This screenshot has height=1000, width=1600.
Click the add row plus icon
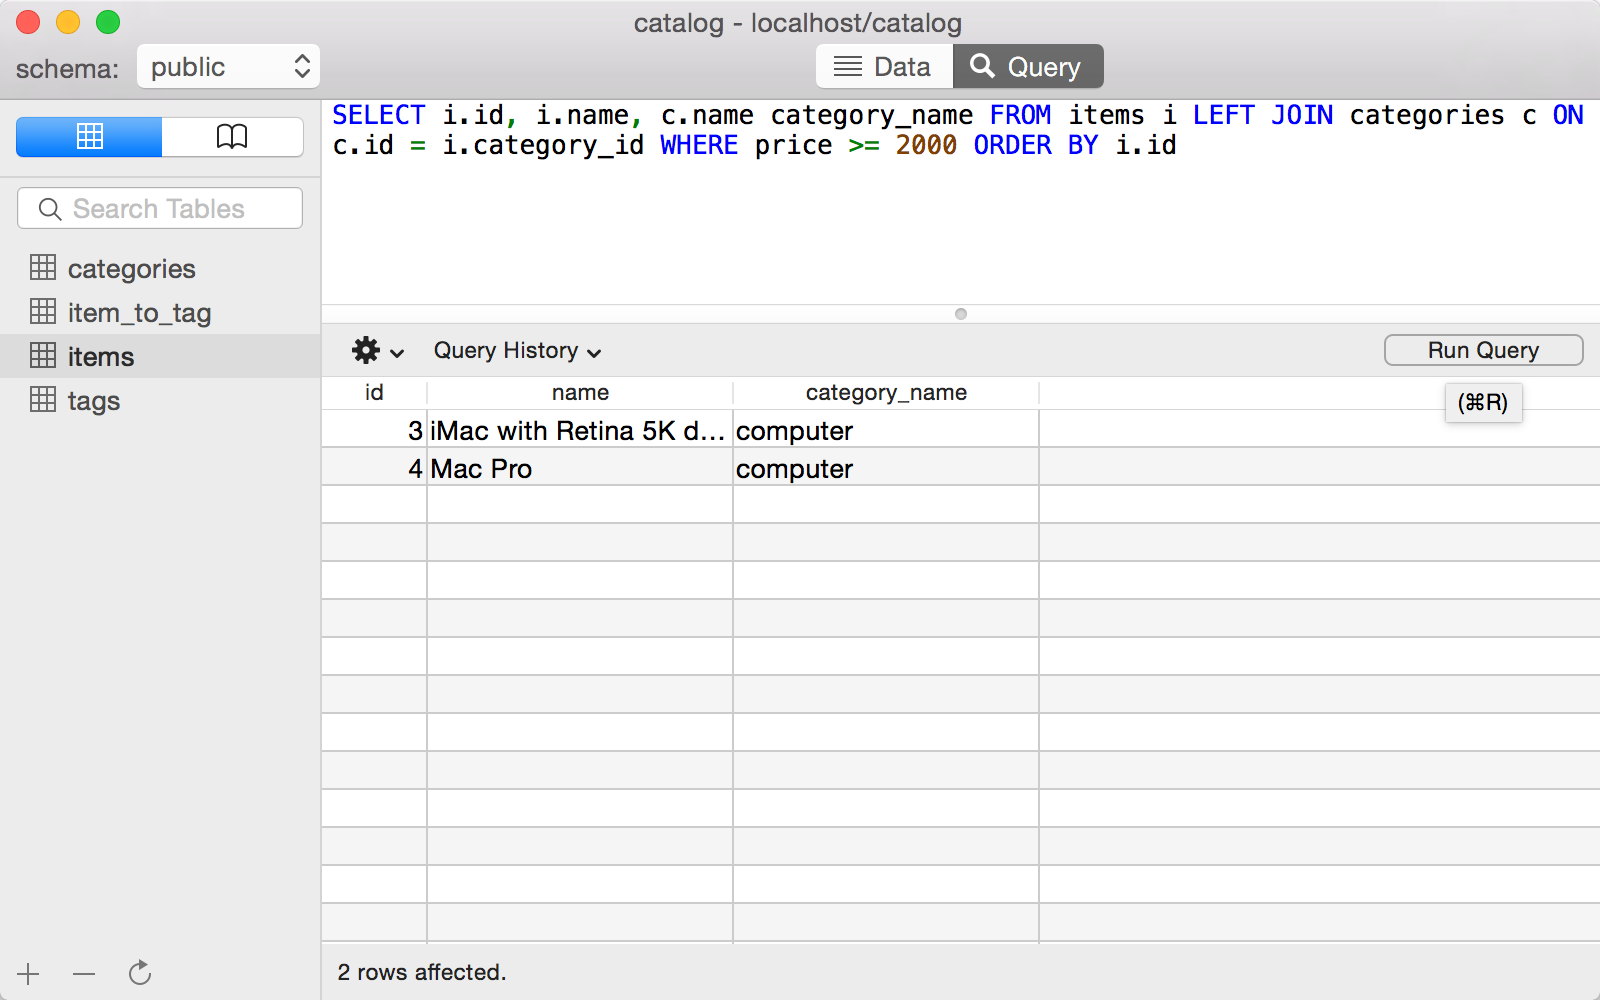28,973
